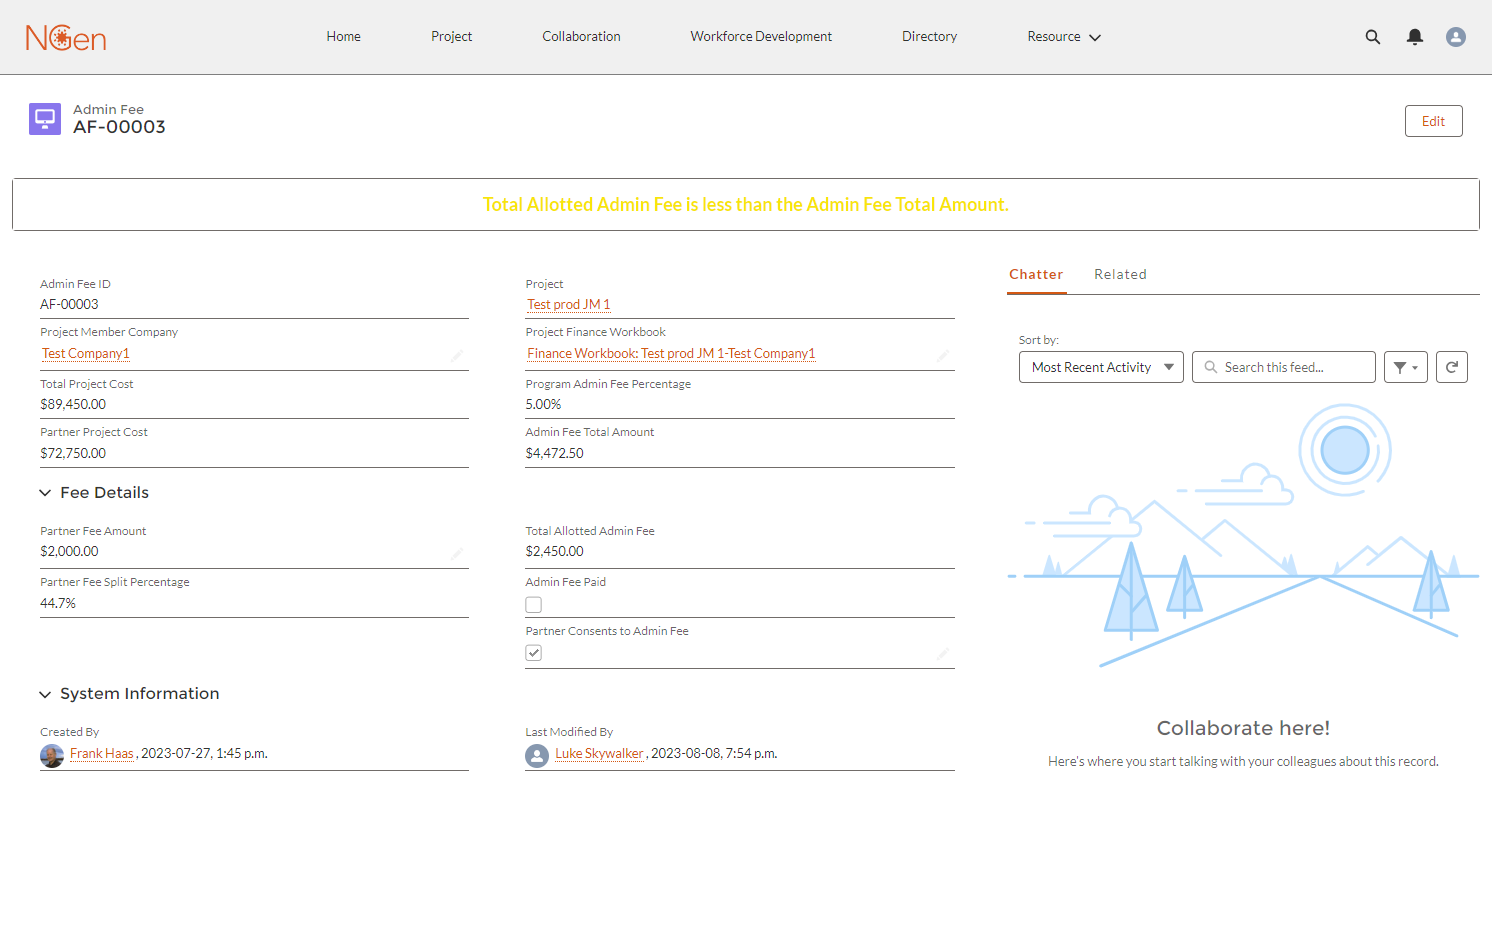Switch to the Chatter tab
The height and width of the screenshot is (936, 1492).
click(1036, 274)
